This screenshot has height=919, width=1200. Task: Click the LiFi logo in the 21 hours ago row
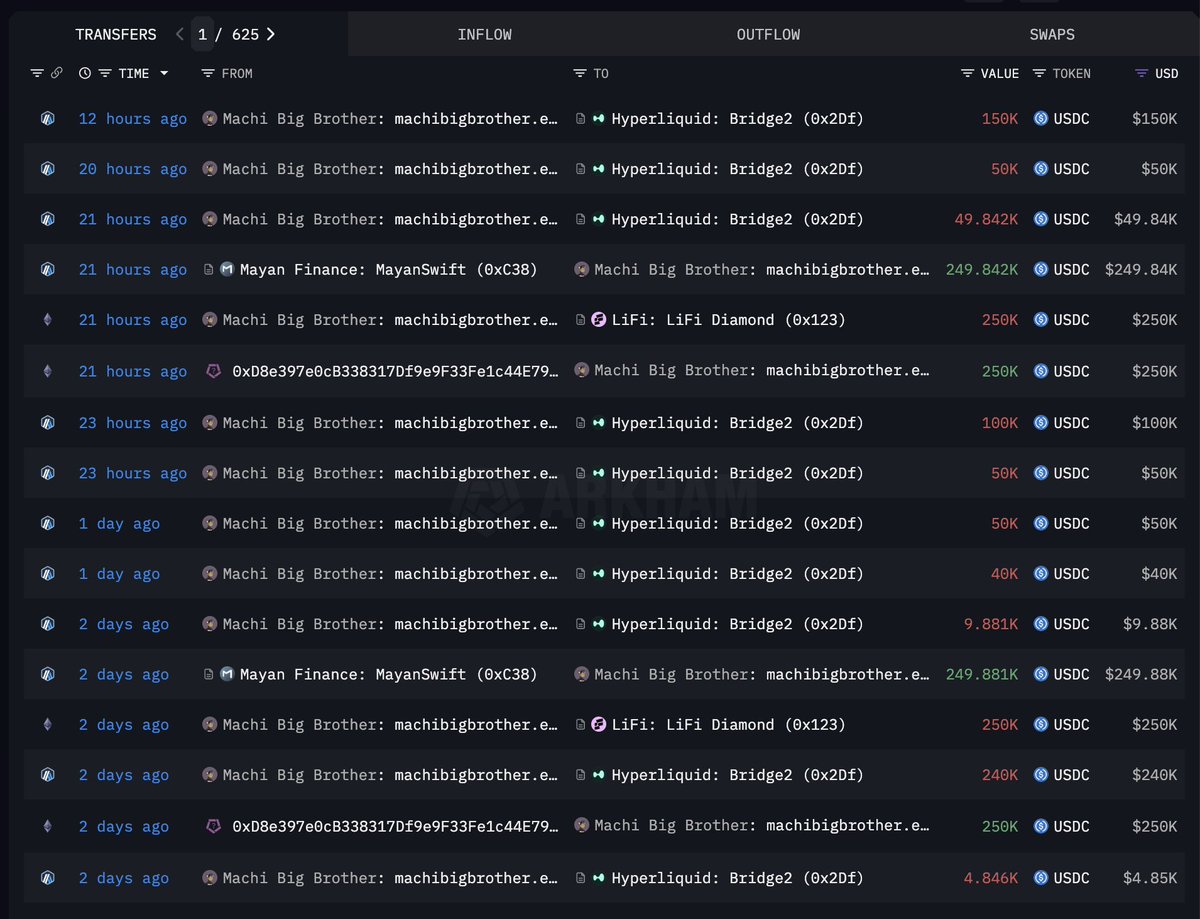599,320
